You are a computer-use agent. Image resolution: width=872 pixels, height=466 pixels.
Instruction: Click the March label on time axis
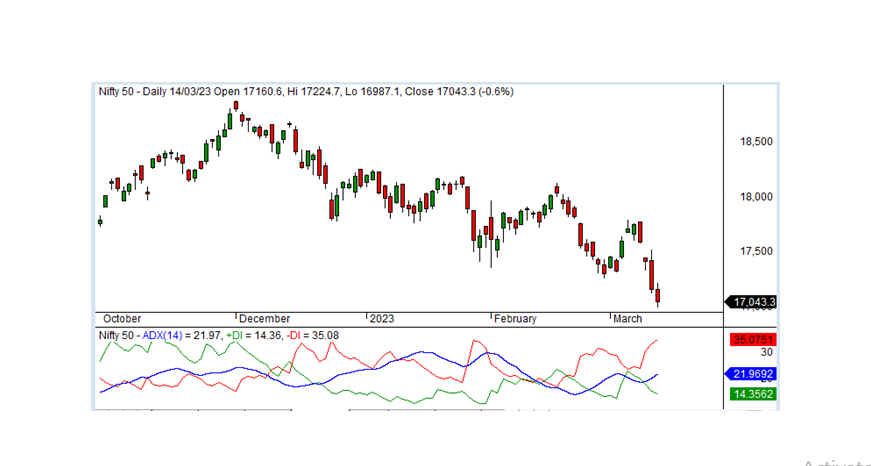pos(627,319)
